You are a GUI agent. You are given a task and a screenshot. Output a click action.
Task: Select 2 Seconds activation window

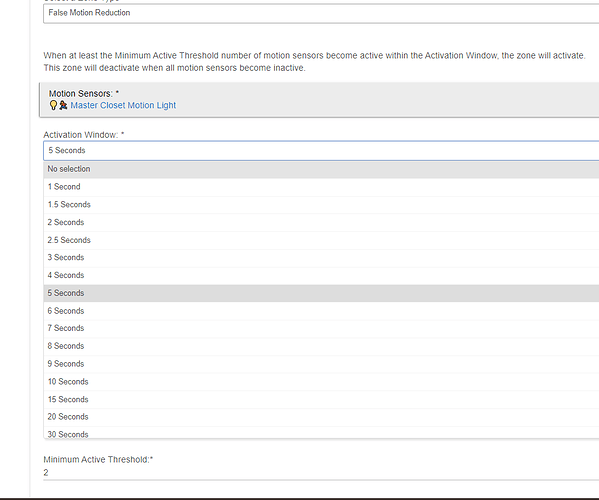321,223
